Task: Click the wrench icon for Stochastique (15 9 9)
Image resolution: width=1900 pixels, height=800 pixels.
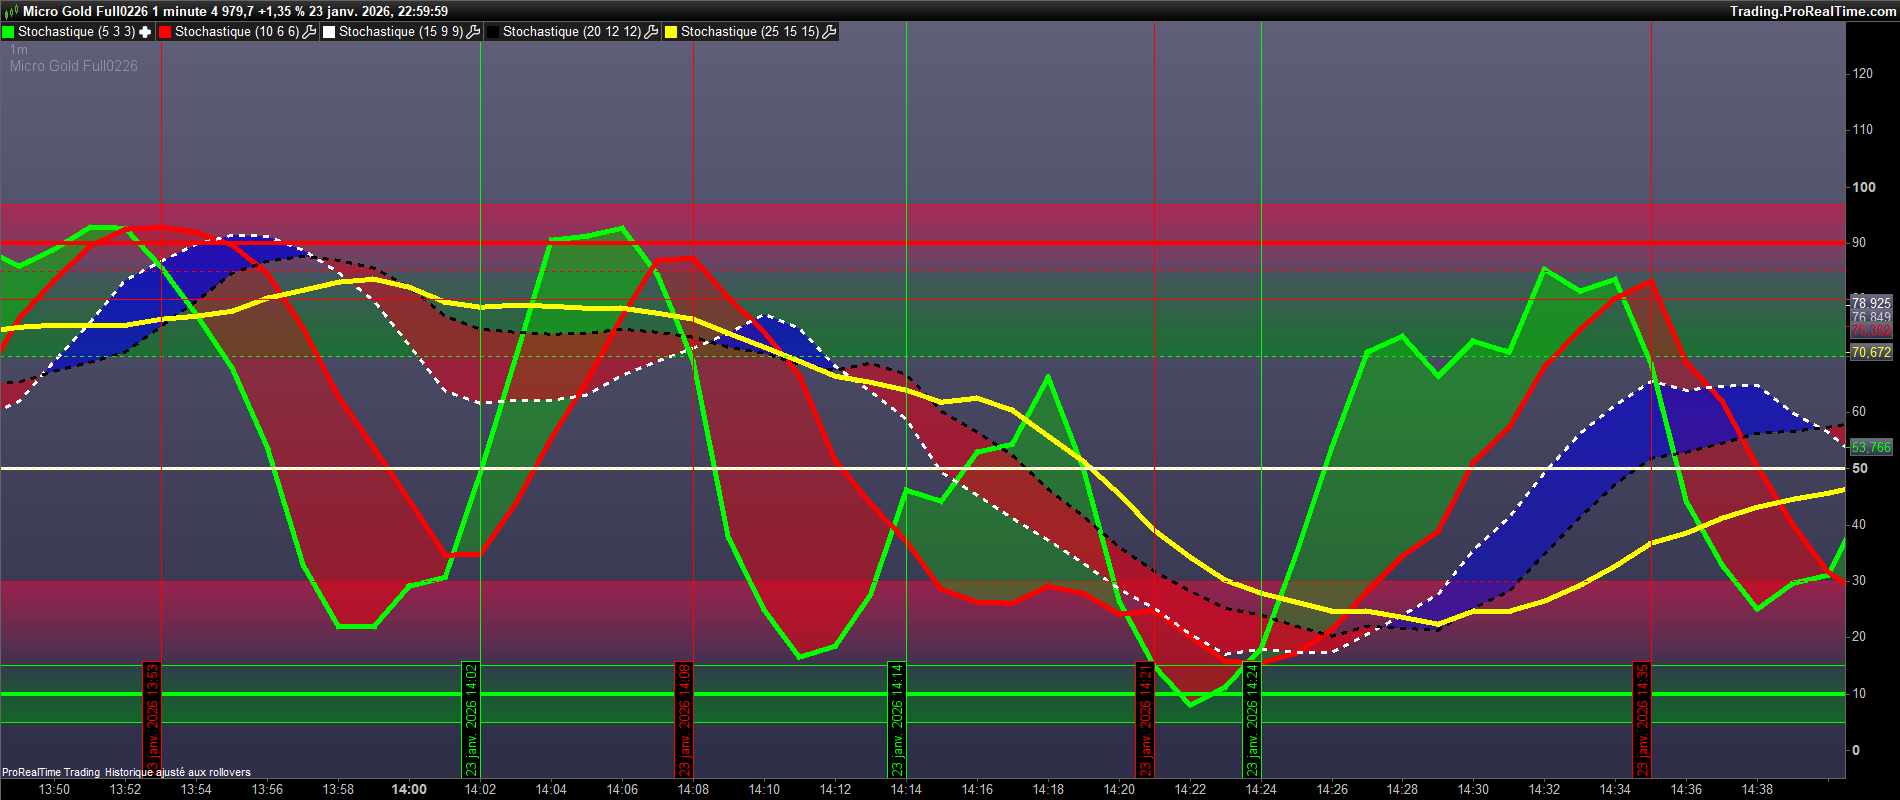Action: [474, 32]
